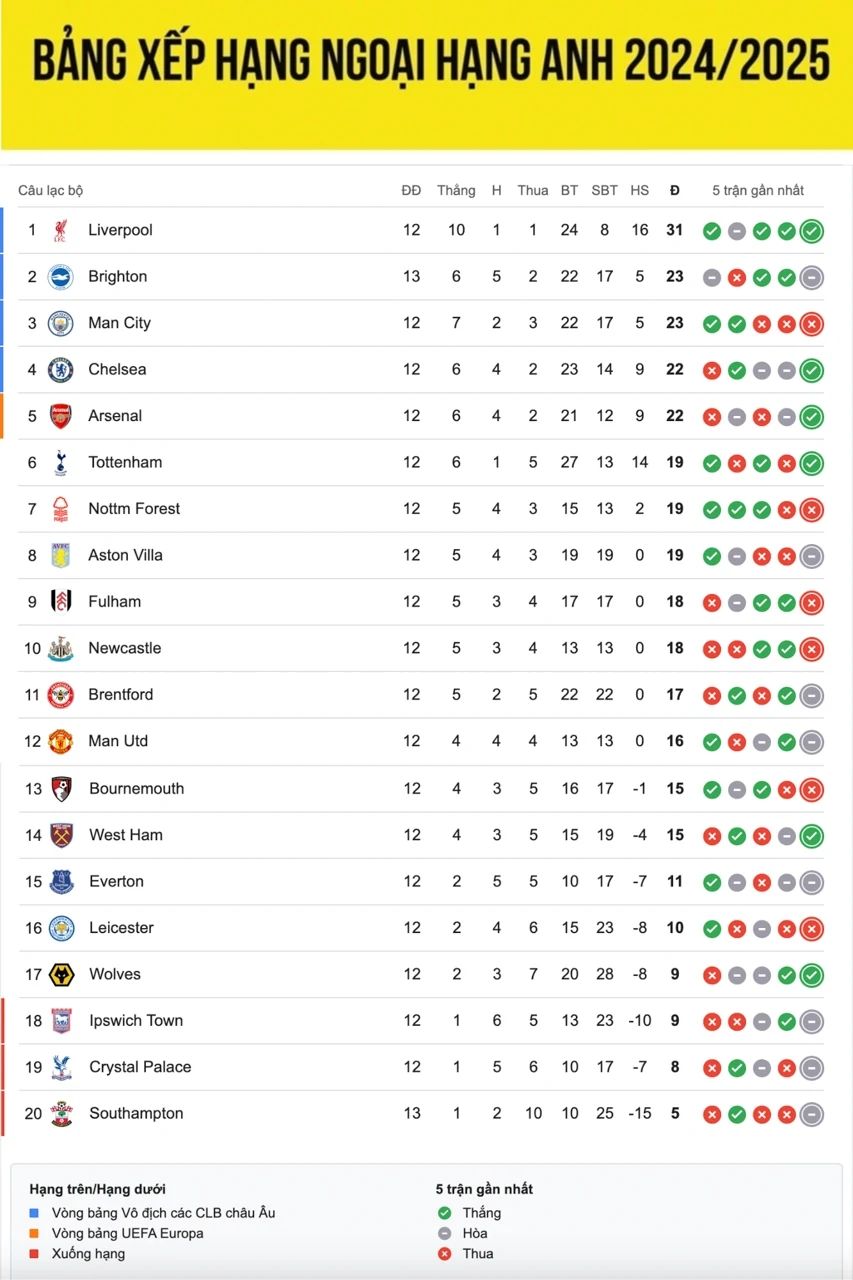Click the Wolves club crest
Screen dimensions: 853x1280
(62, 974)
